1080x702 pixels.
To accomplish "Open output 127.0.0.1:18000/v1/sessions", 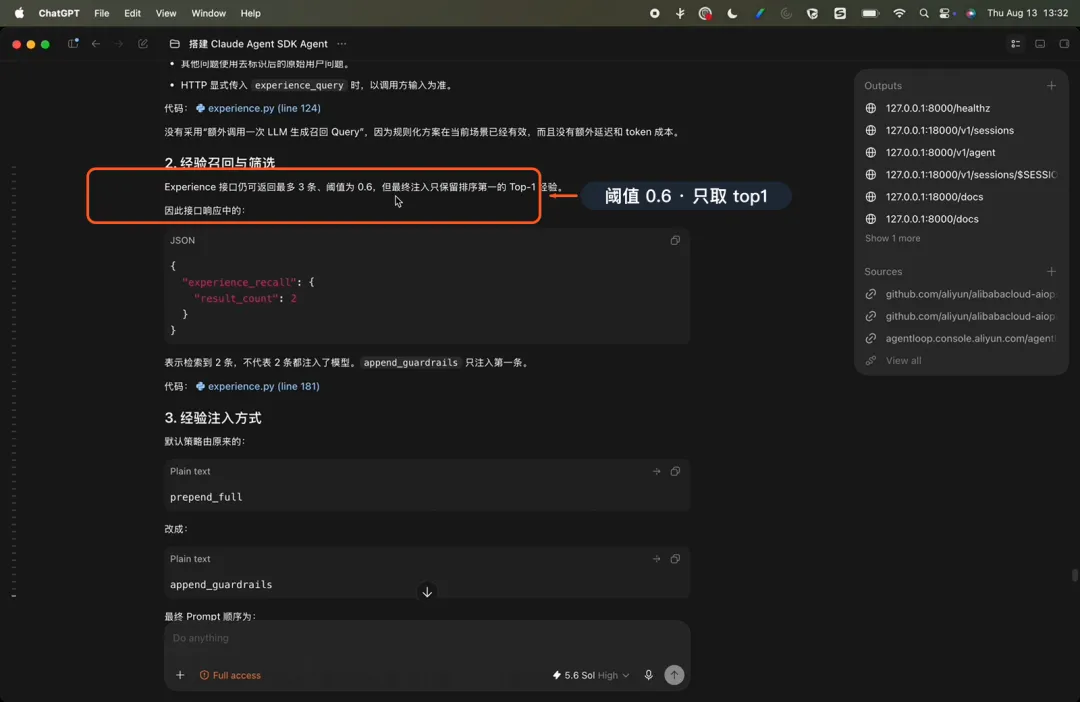I will 949,130.
